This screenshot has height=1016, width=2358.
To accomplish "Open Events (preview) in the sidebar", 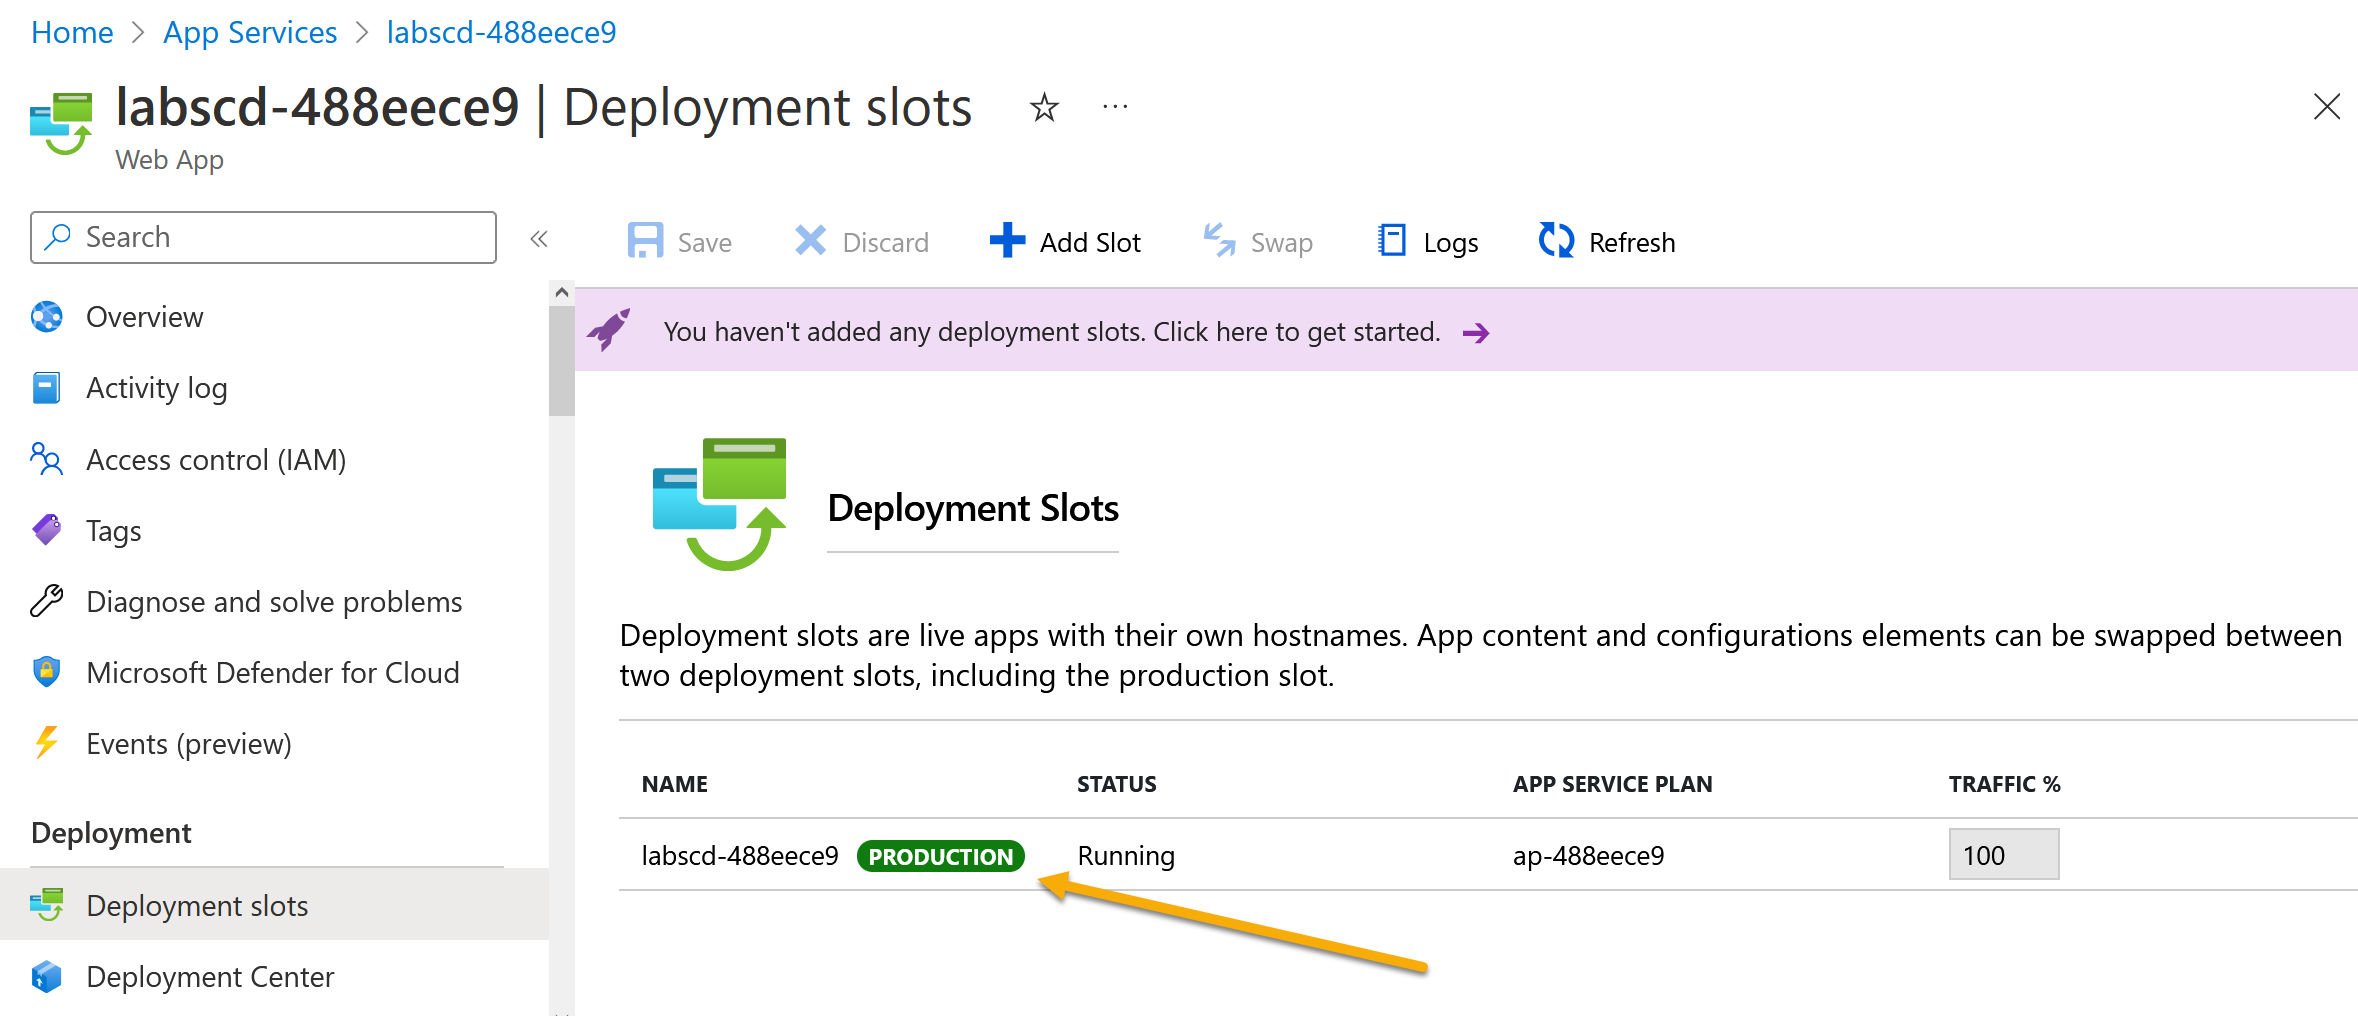I will tap(189, 744).
